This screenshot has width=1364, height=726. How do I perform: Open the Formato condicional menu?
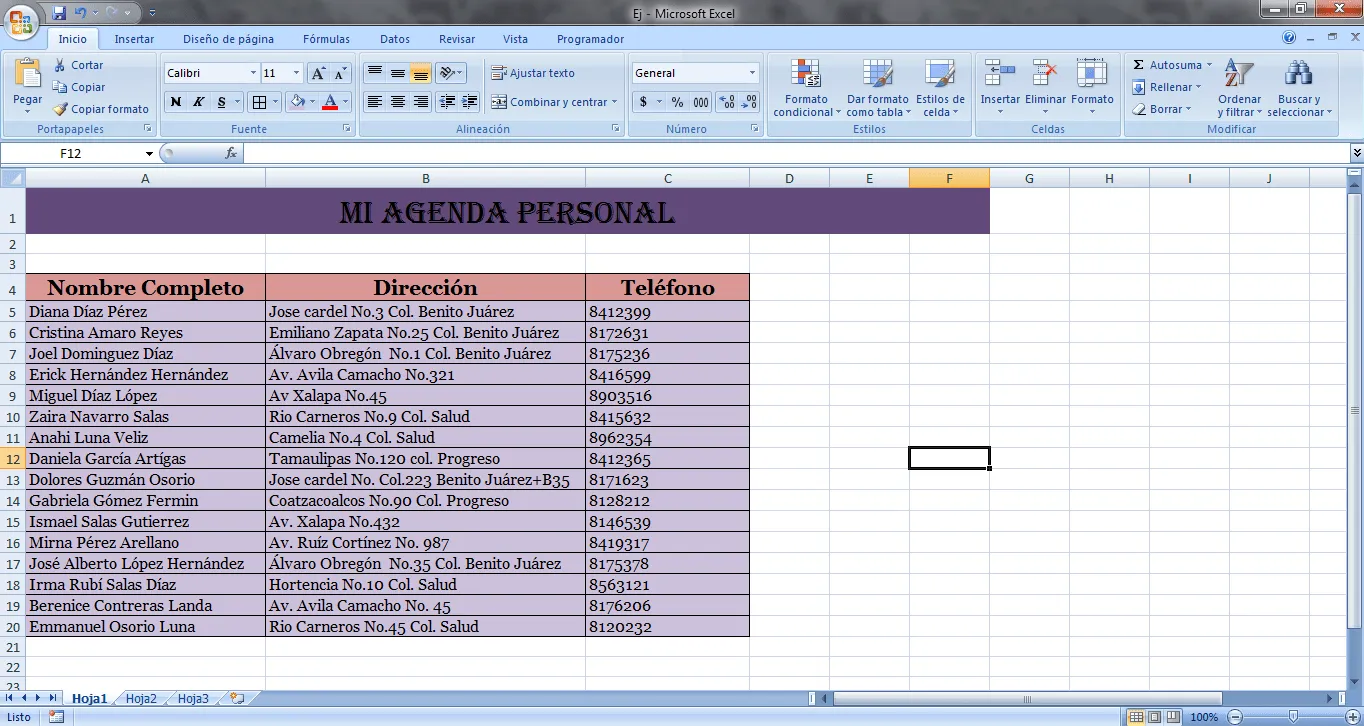pos(806,88)
